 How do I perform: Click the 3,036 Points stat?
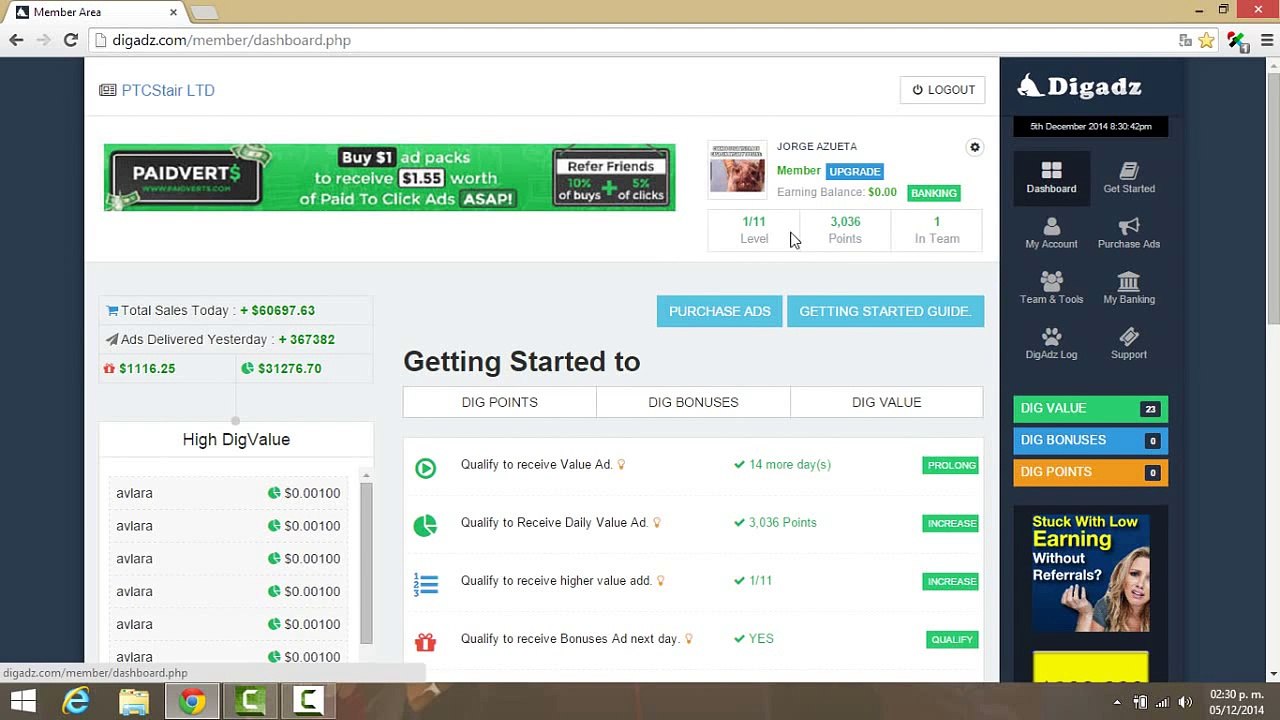pyautogui.click(x=845, y=230)
